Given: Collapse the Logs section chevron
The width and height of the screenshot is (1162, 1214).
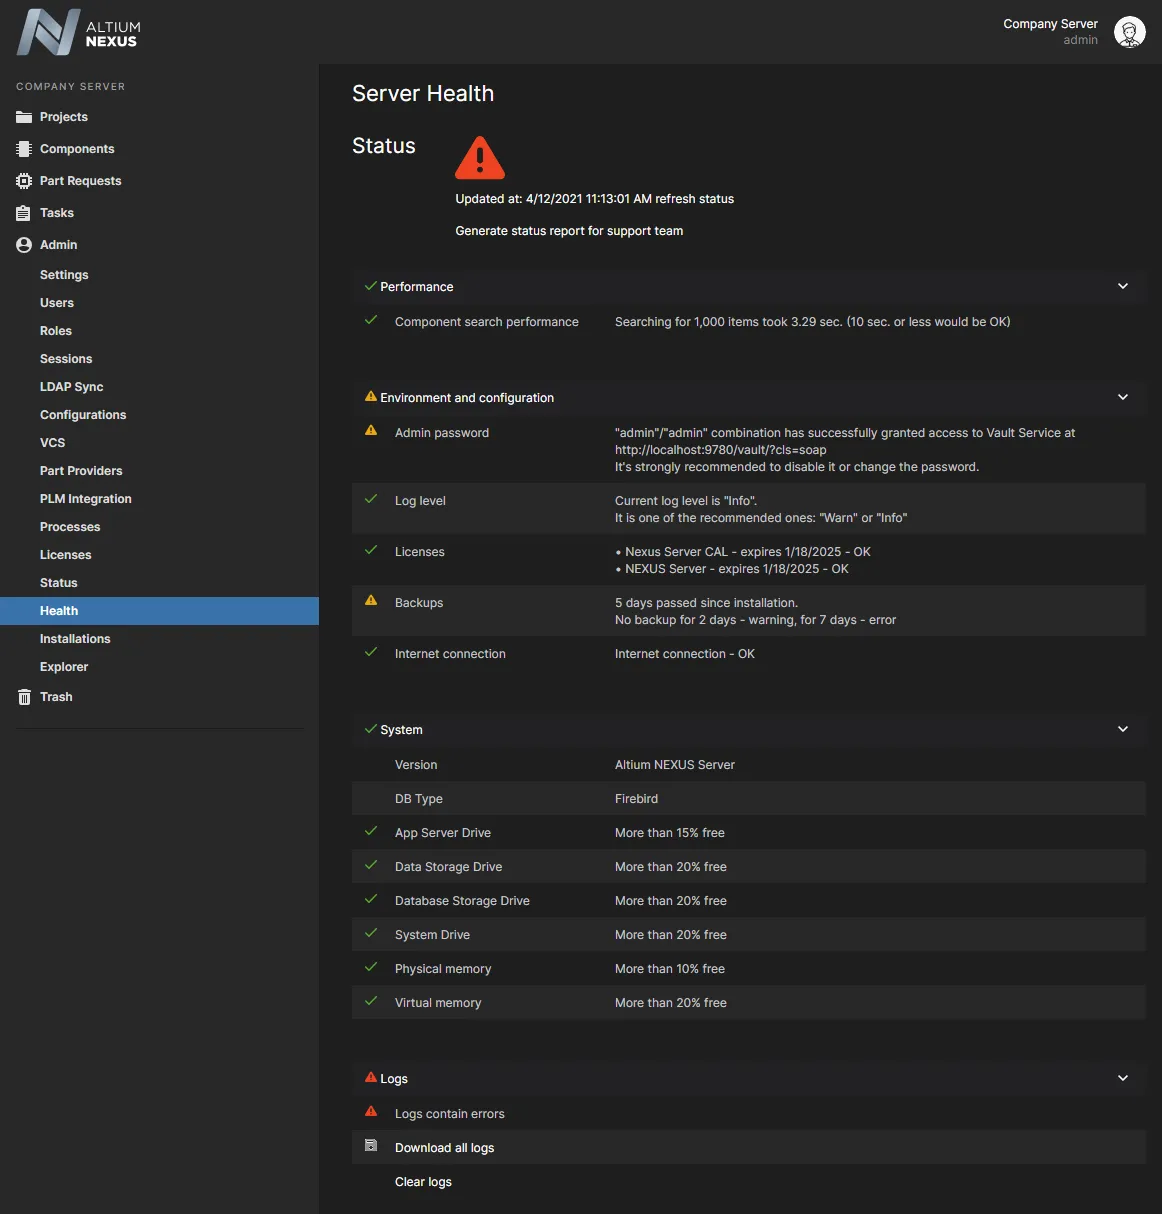Looking at the screenshot, I should (1122, 1078).
